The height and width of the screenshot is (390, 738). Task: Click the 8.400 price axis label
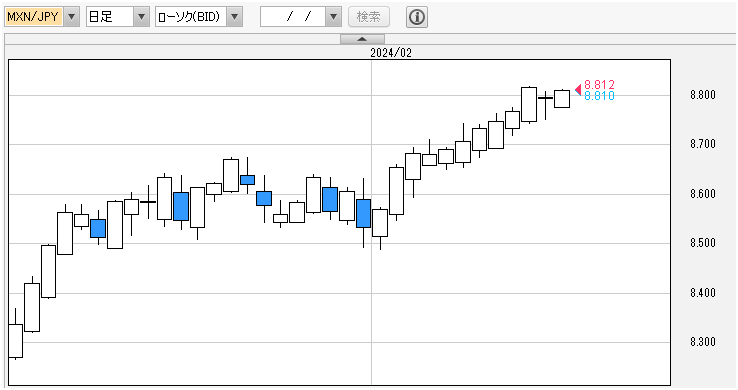point(703,293)
